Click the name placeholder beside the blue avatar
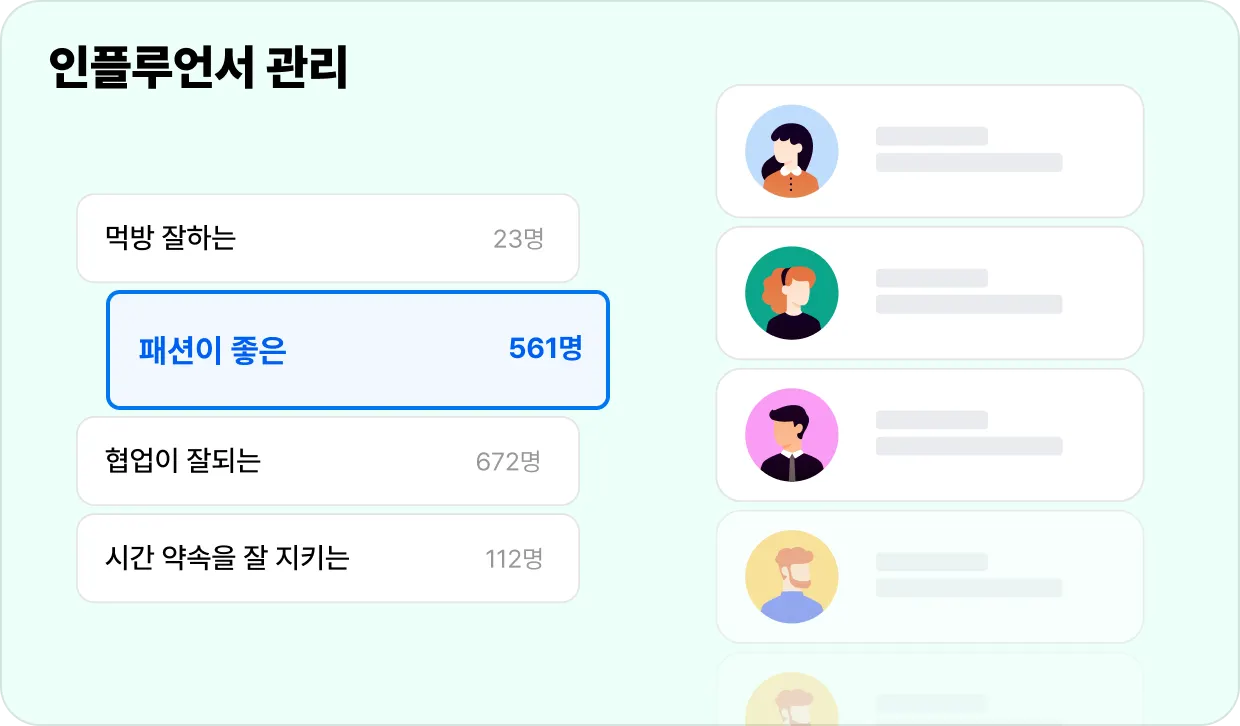This screenshot has width=1240, height=726. (x=932, y=136)
